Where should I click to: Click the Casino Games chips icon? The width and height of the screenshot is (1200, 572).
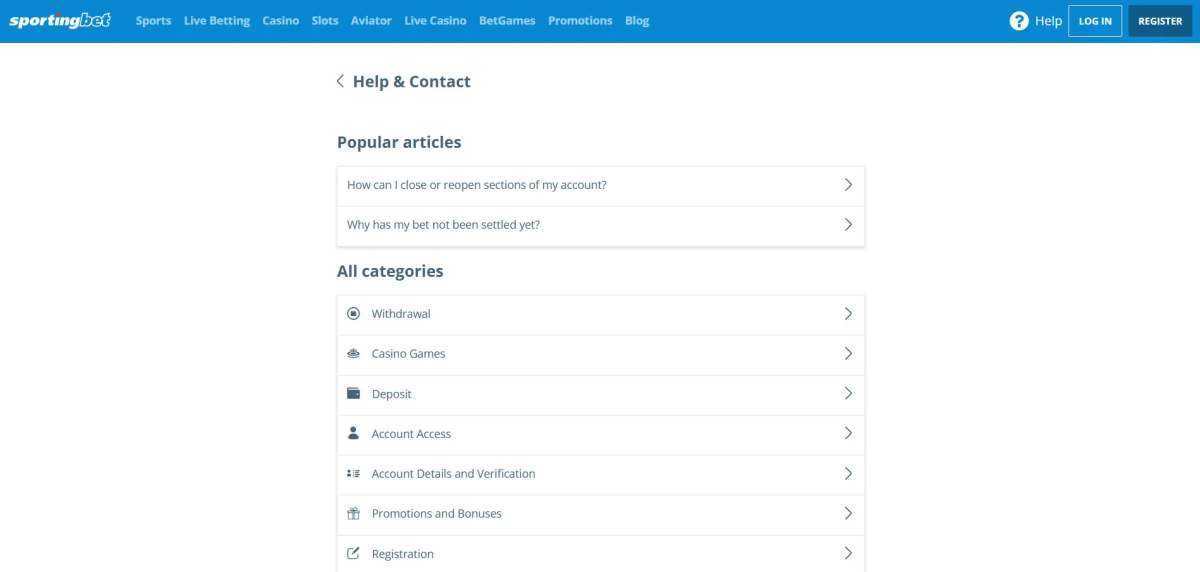tap(353, 354)
